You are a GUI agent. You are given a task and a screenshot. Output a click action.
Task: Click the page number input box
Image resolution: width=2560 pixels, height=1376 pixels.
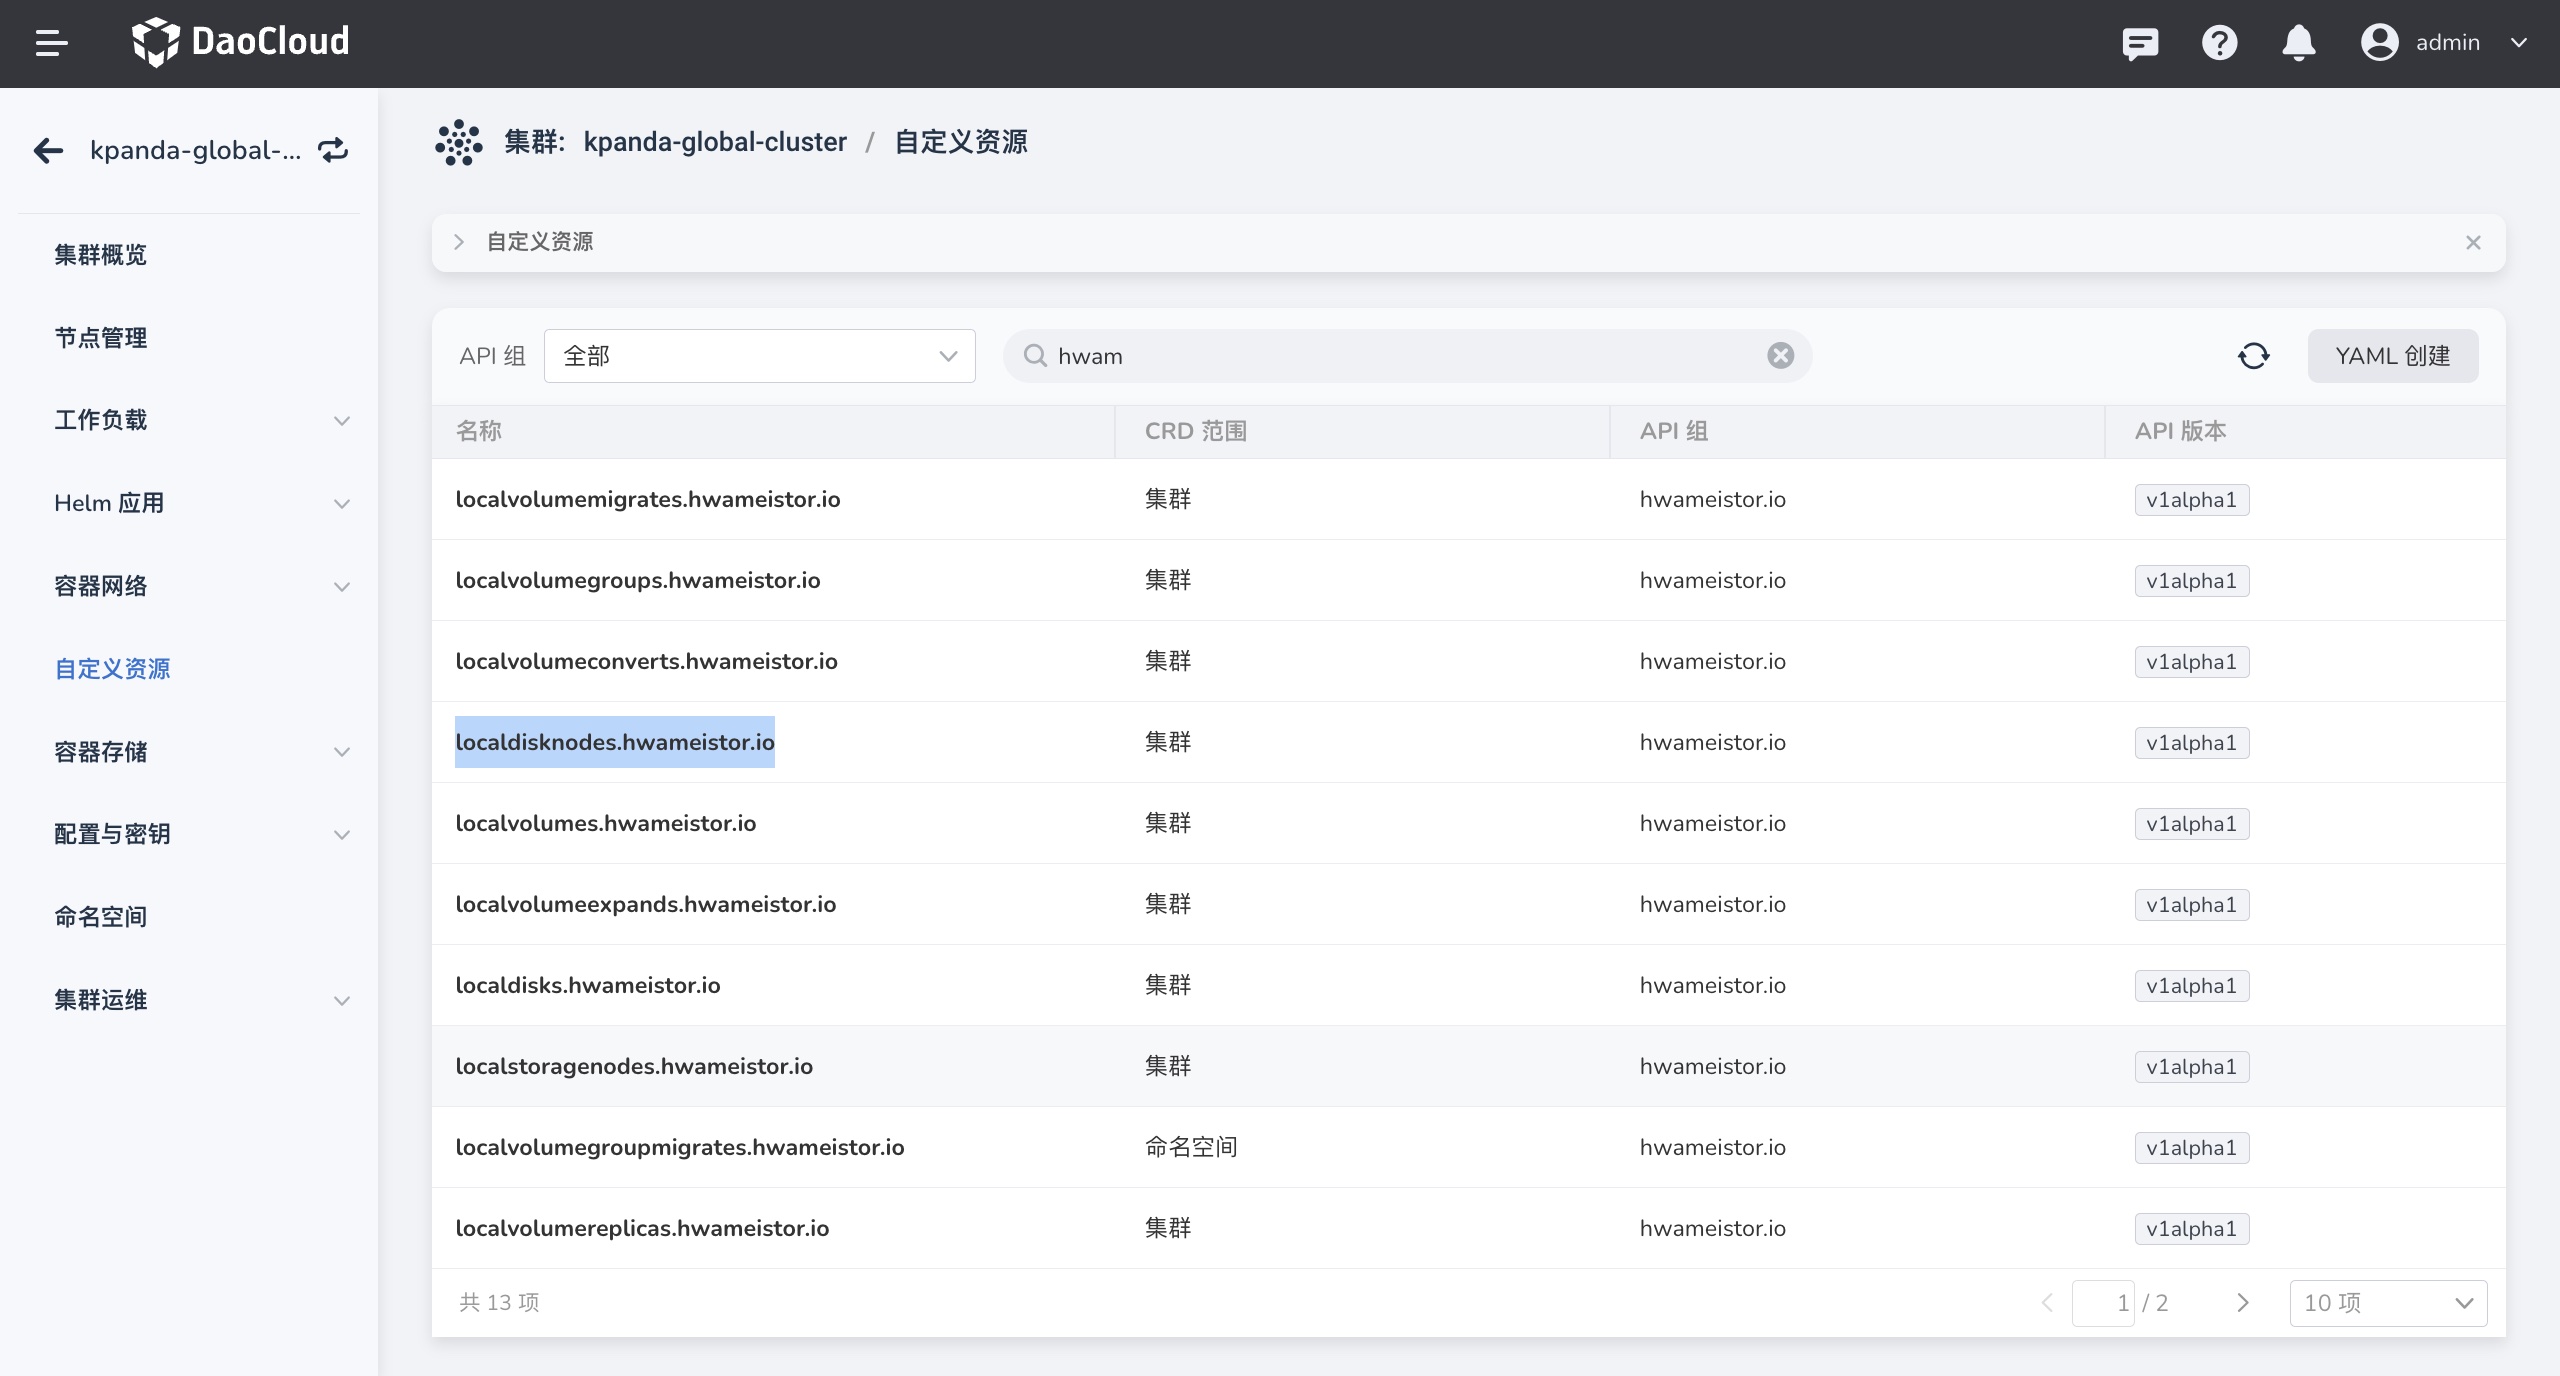pos(2104,1303)
